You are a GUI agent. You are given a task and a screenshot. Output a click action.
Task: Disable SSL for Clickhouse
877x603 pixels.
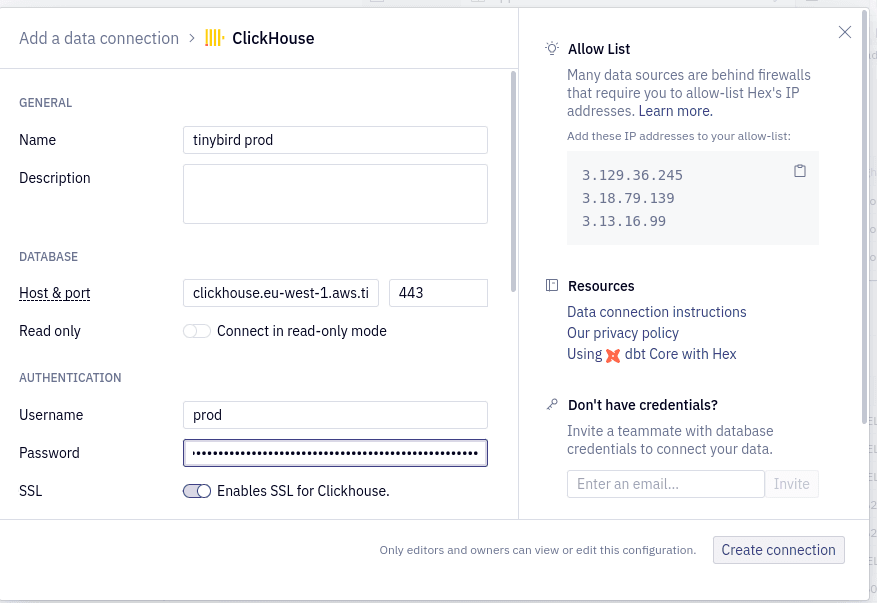point(197,491)
